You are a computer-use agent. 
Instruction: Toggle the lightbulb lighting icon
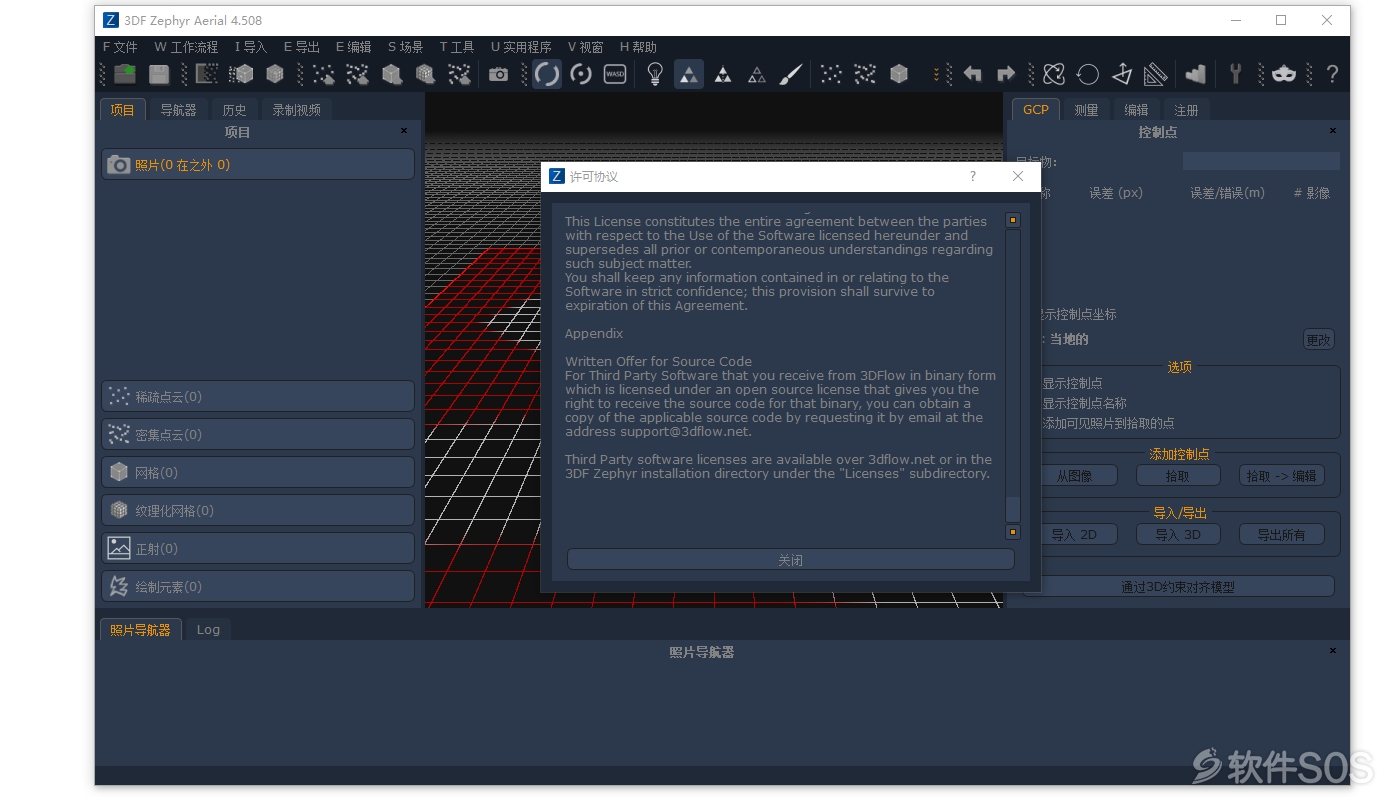click(655, 74)
